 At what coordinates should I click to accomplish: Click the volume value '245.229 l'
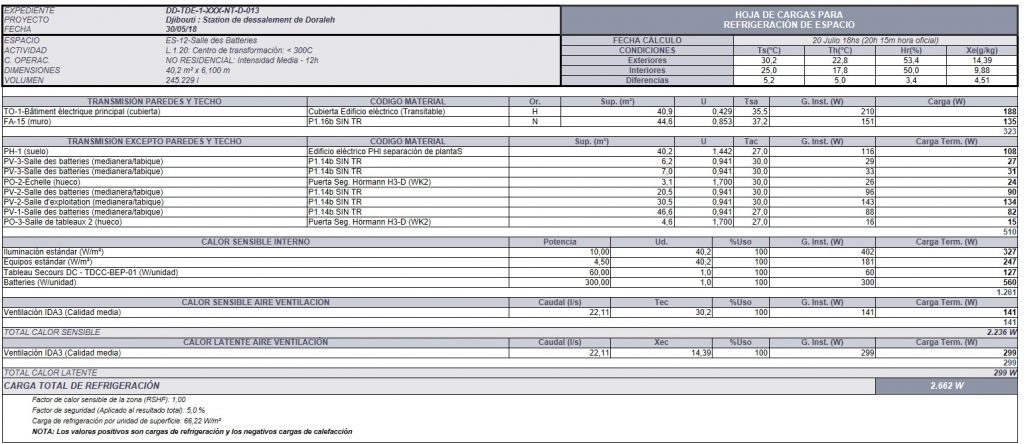(184, 80)
